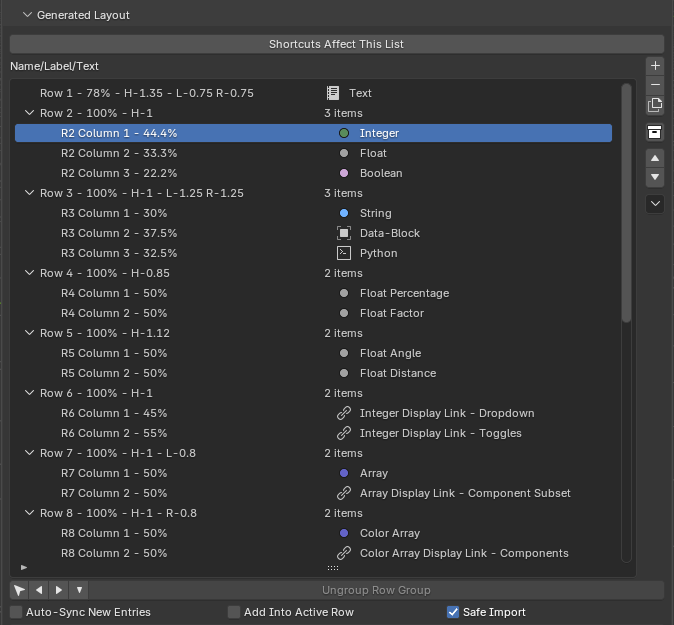Viewport: 674px width, 625px height.
Task: Move entry down with down arrow
Action: (x=655, y=177)
